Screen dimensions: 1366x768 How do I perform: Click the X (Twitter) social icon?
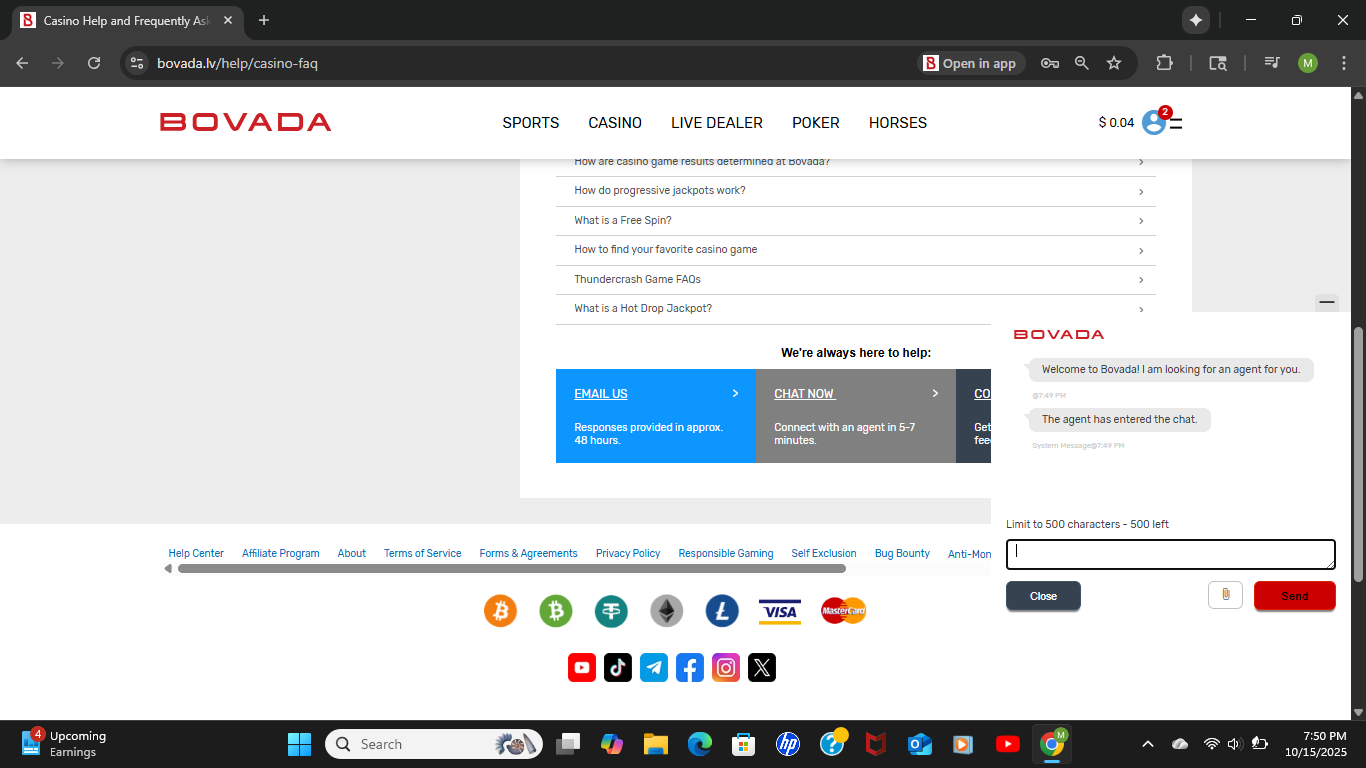click(x=762, y=668)
